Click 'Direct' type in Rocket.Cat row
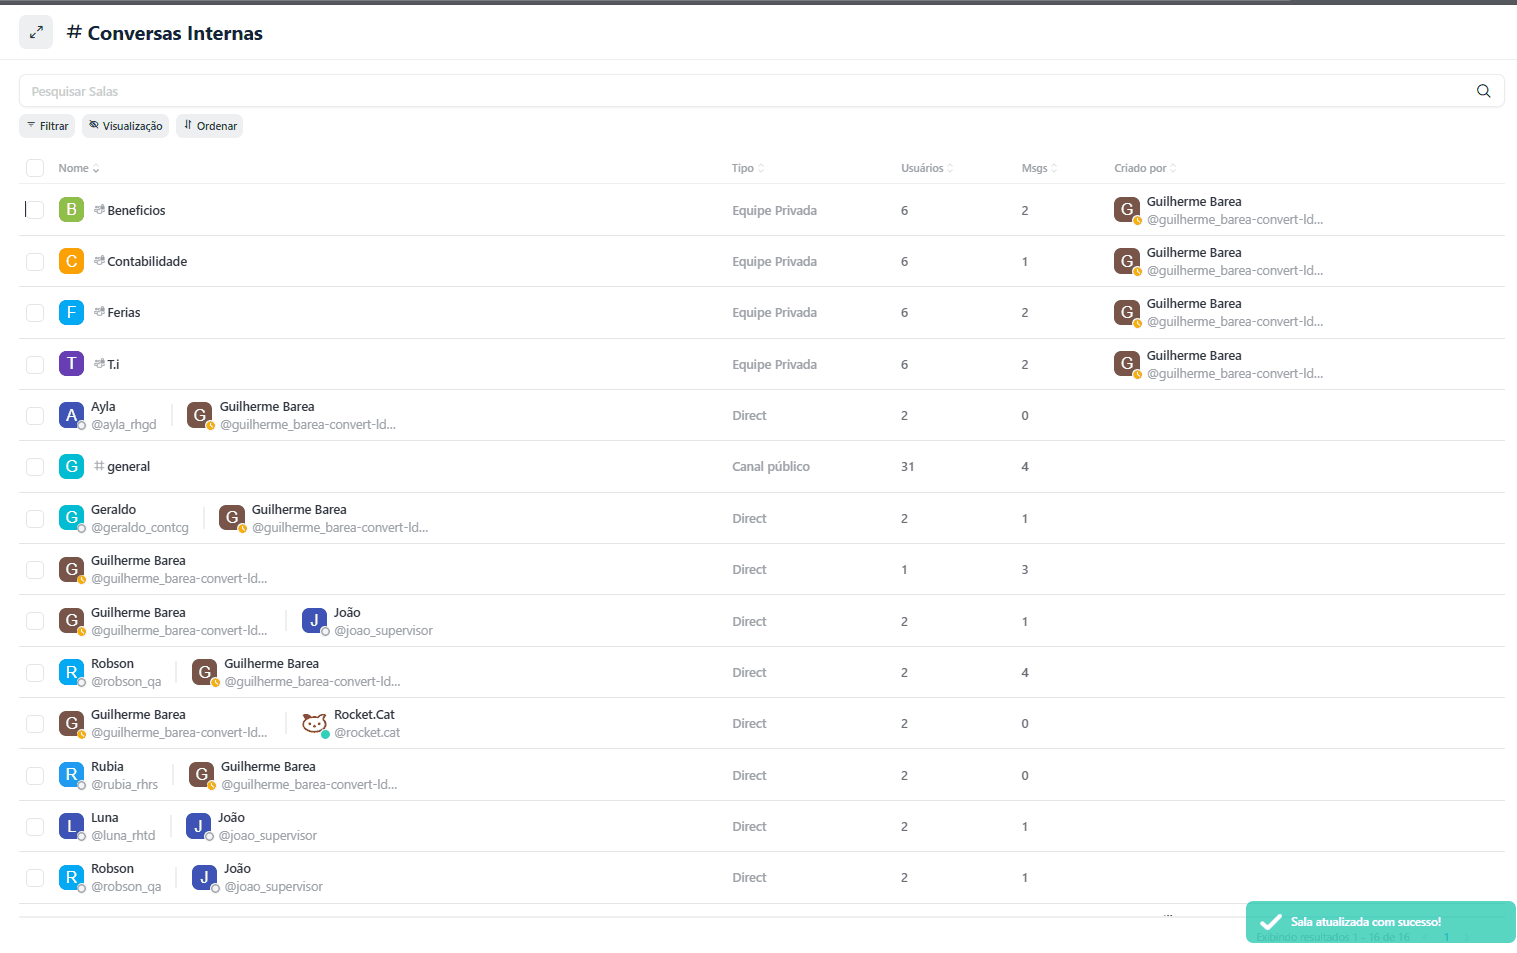The image size is (1517, 953). 749,723
